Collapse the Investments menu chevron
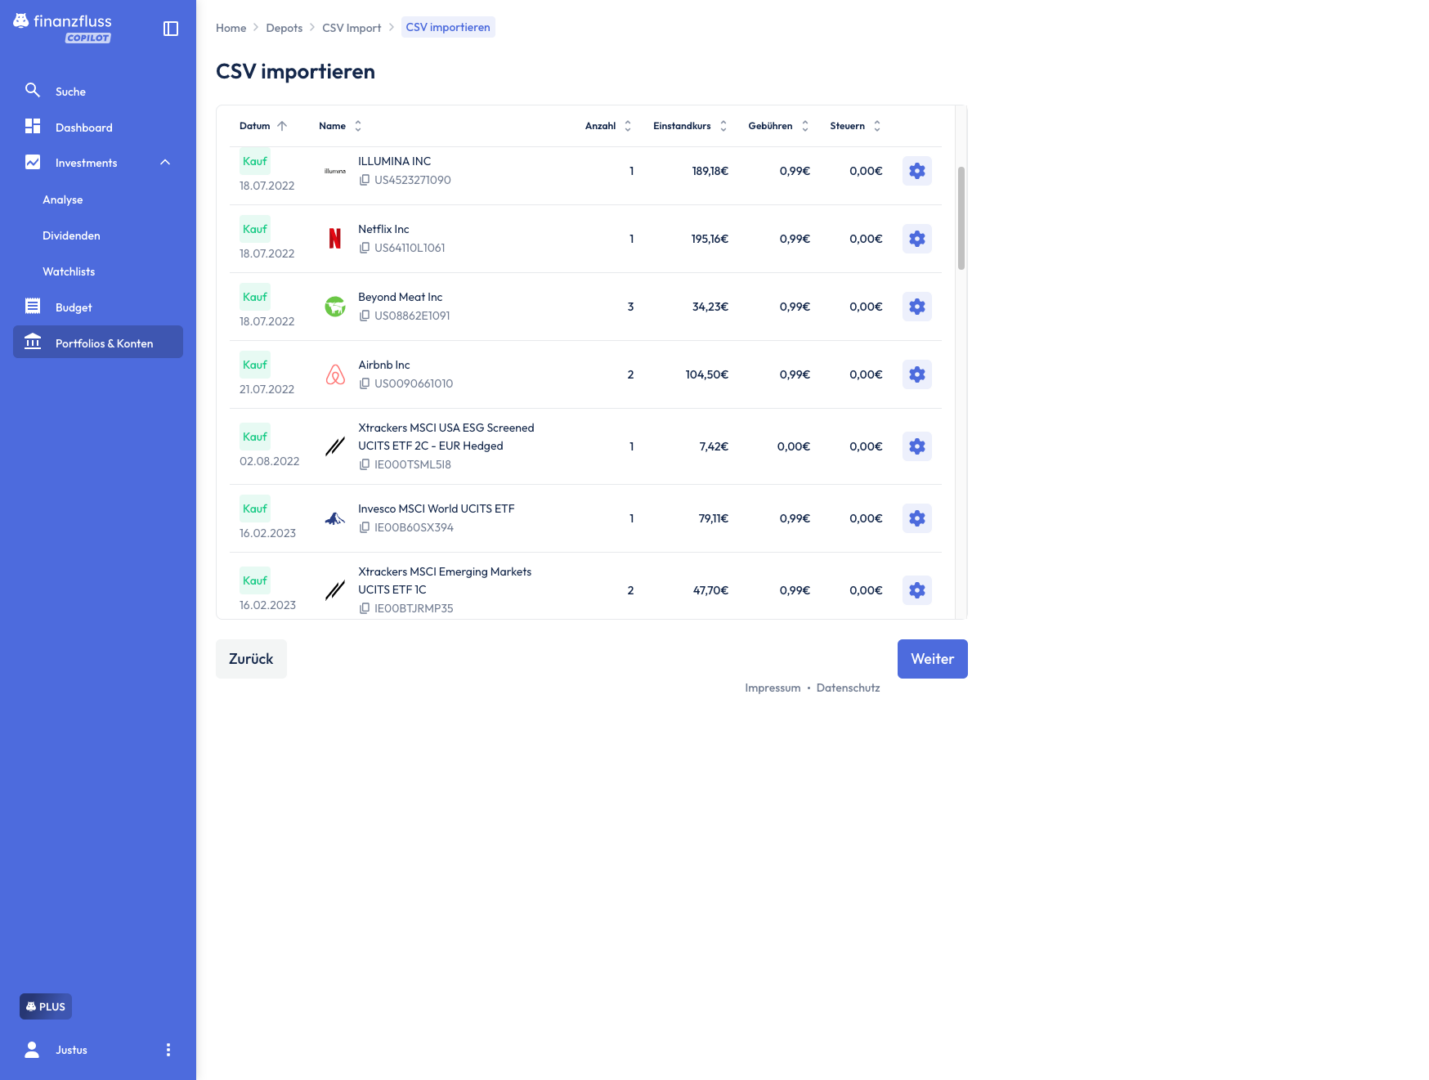 [x=165, y=163]
